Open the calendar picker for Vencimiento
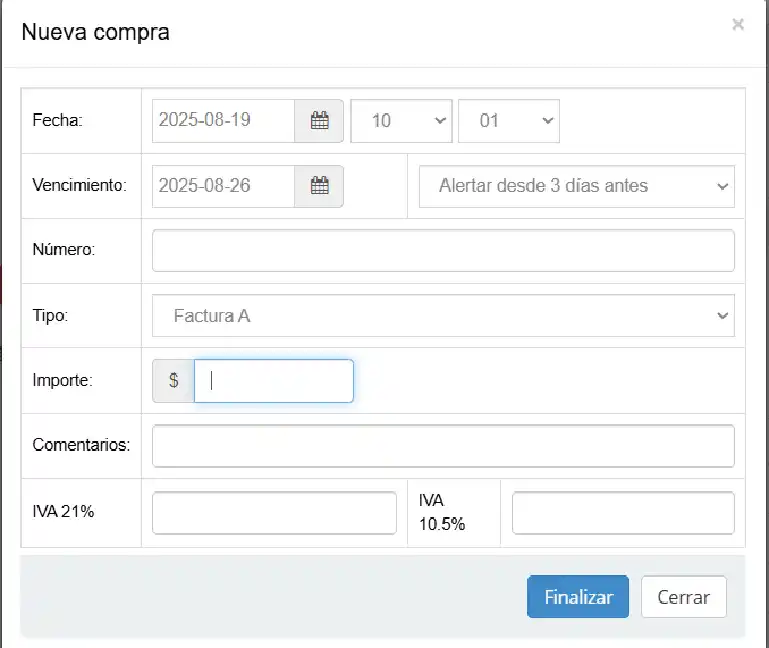This screenshot has width=769, height=648. click(x=319, y=186)
